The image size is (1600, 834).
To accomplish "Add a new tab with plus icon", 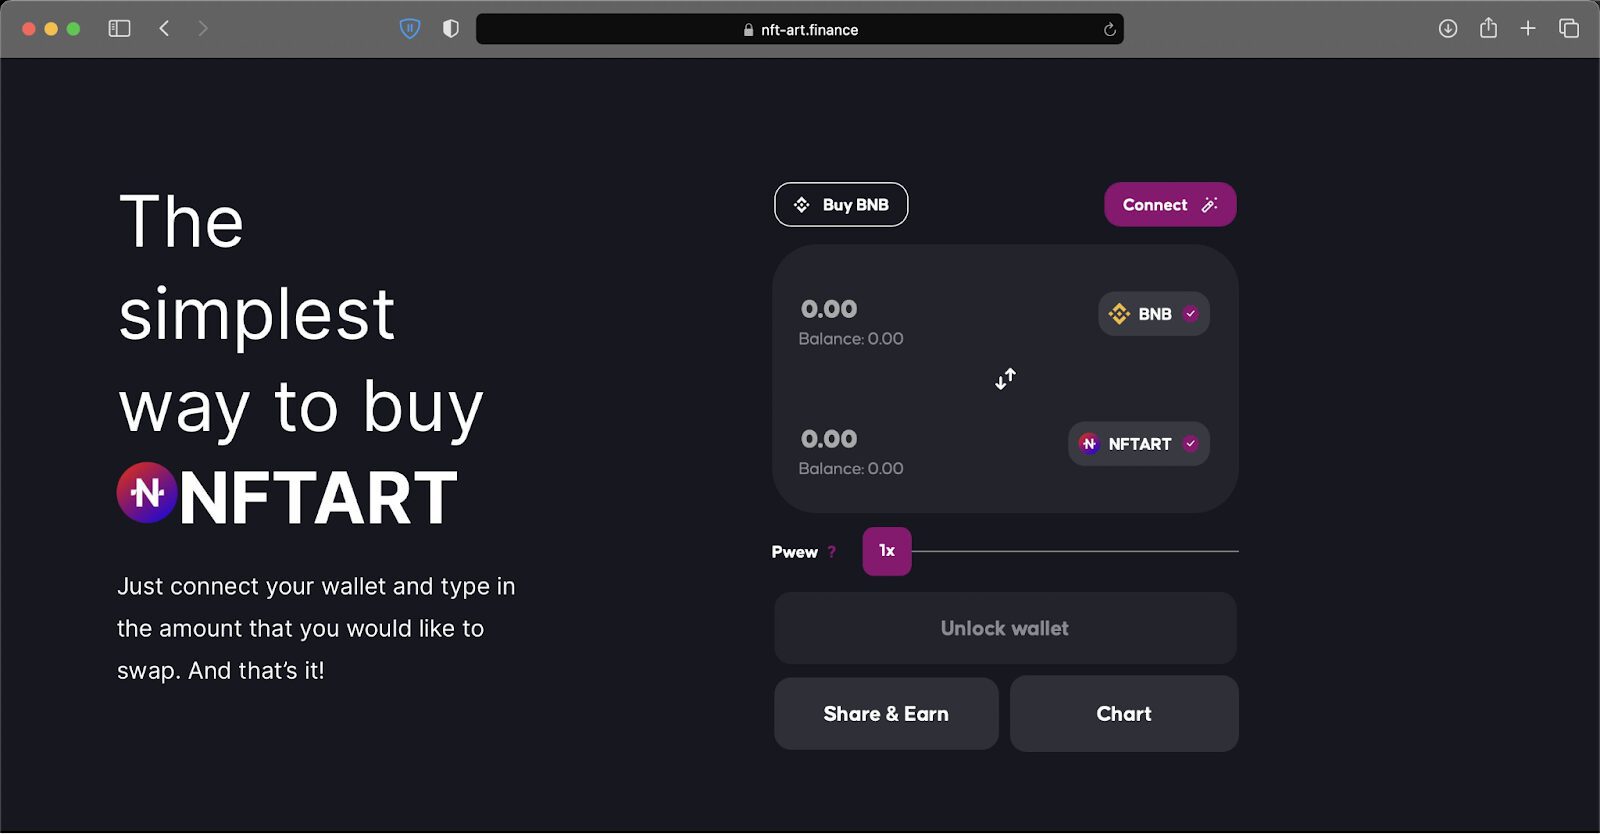I will point(1528,29).
